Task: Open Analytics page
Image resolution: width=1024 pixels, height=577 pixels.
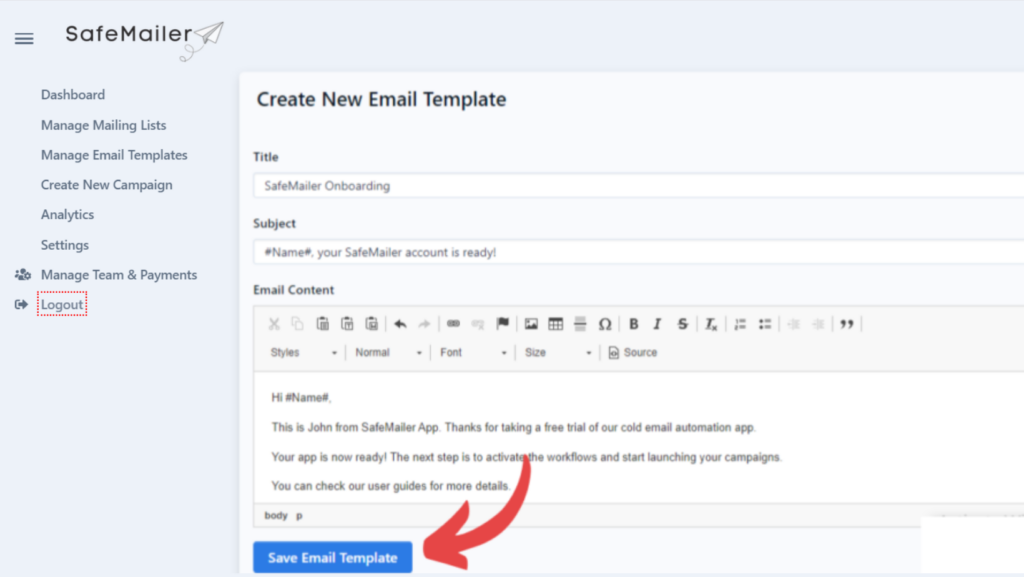Action: pyautogui.click(x=67, y=215)
